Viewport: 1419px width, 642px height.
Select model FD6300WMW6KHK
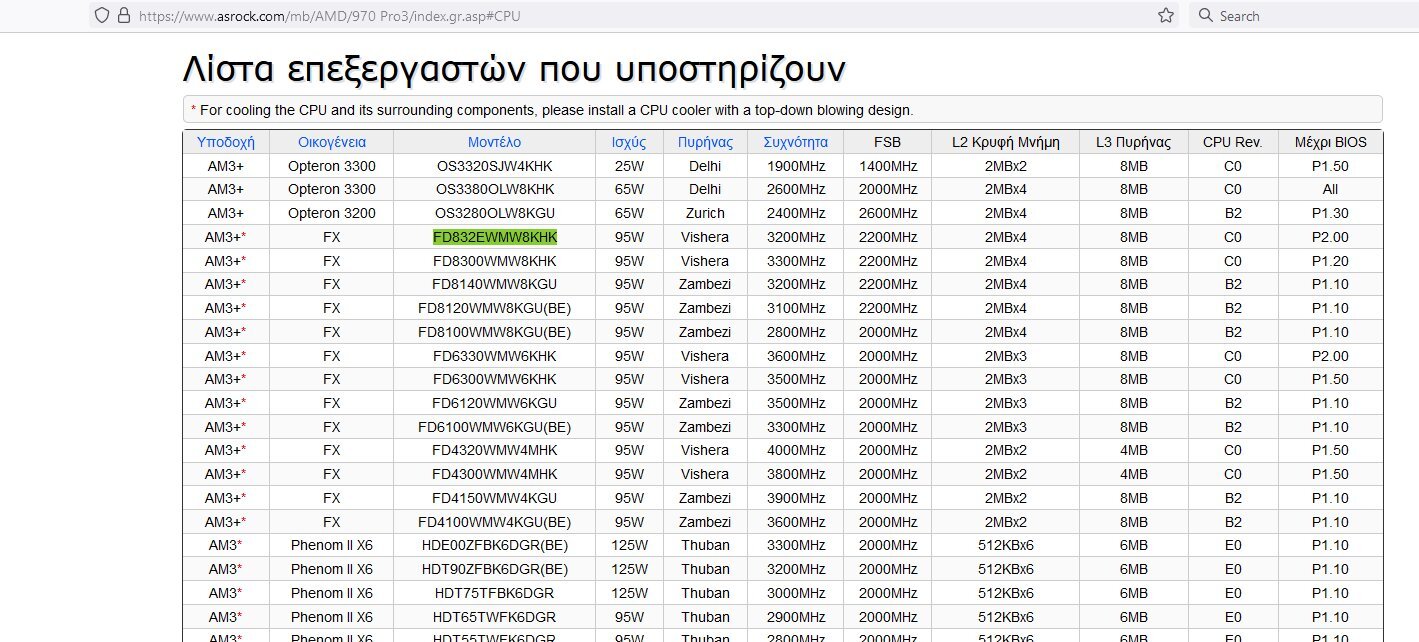click(x=495, y=379)
